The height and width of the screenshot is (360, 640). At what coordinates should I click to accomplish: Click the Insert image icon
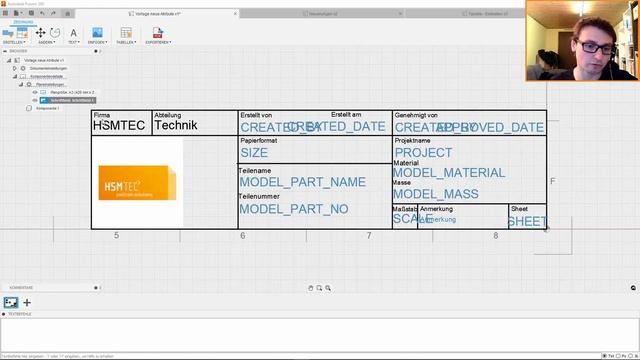coord(97,33)
